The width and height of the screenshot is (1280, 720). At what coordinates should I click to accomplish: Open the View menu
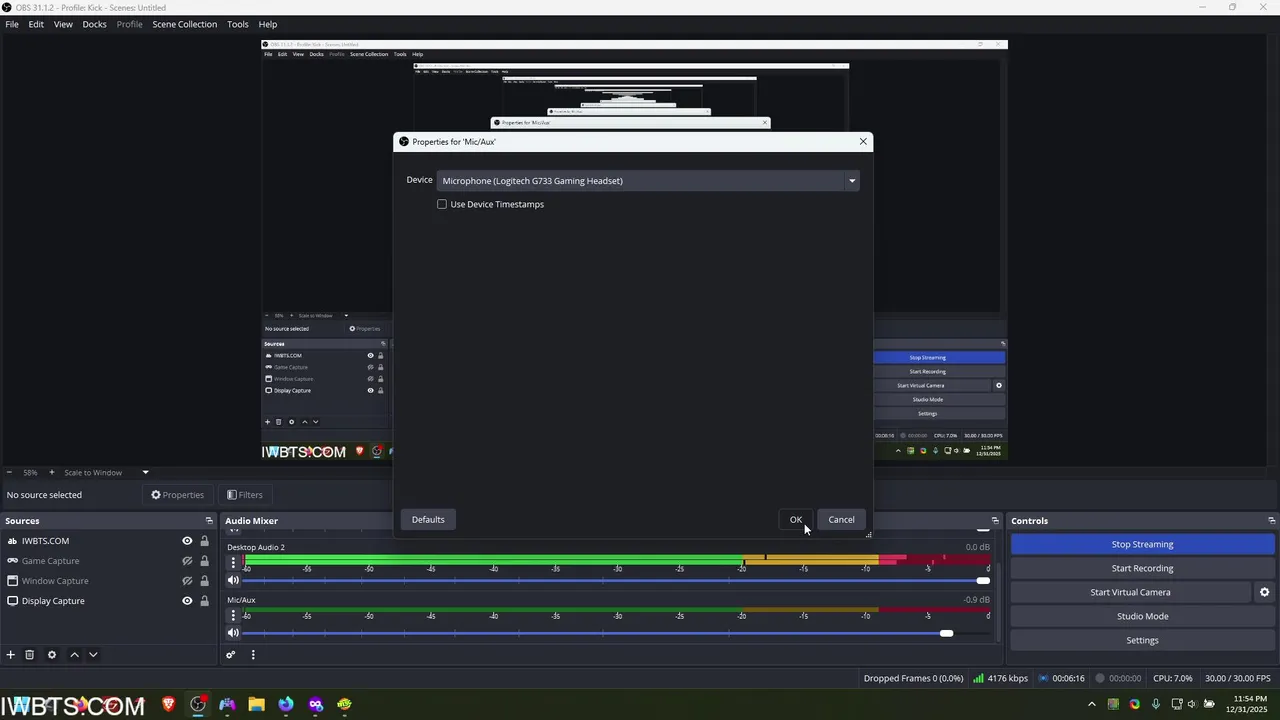pos(63,24)
